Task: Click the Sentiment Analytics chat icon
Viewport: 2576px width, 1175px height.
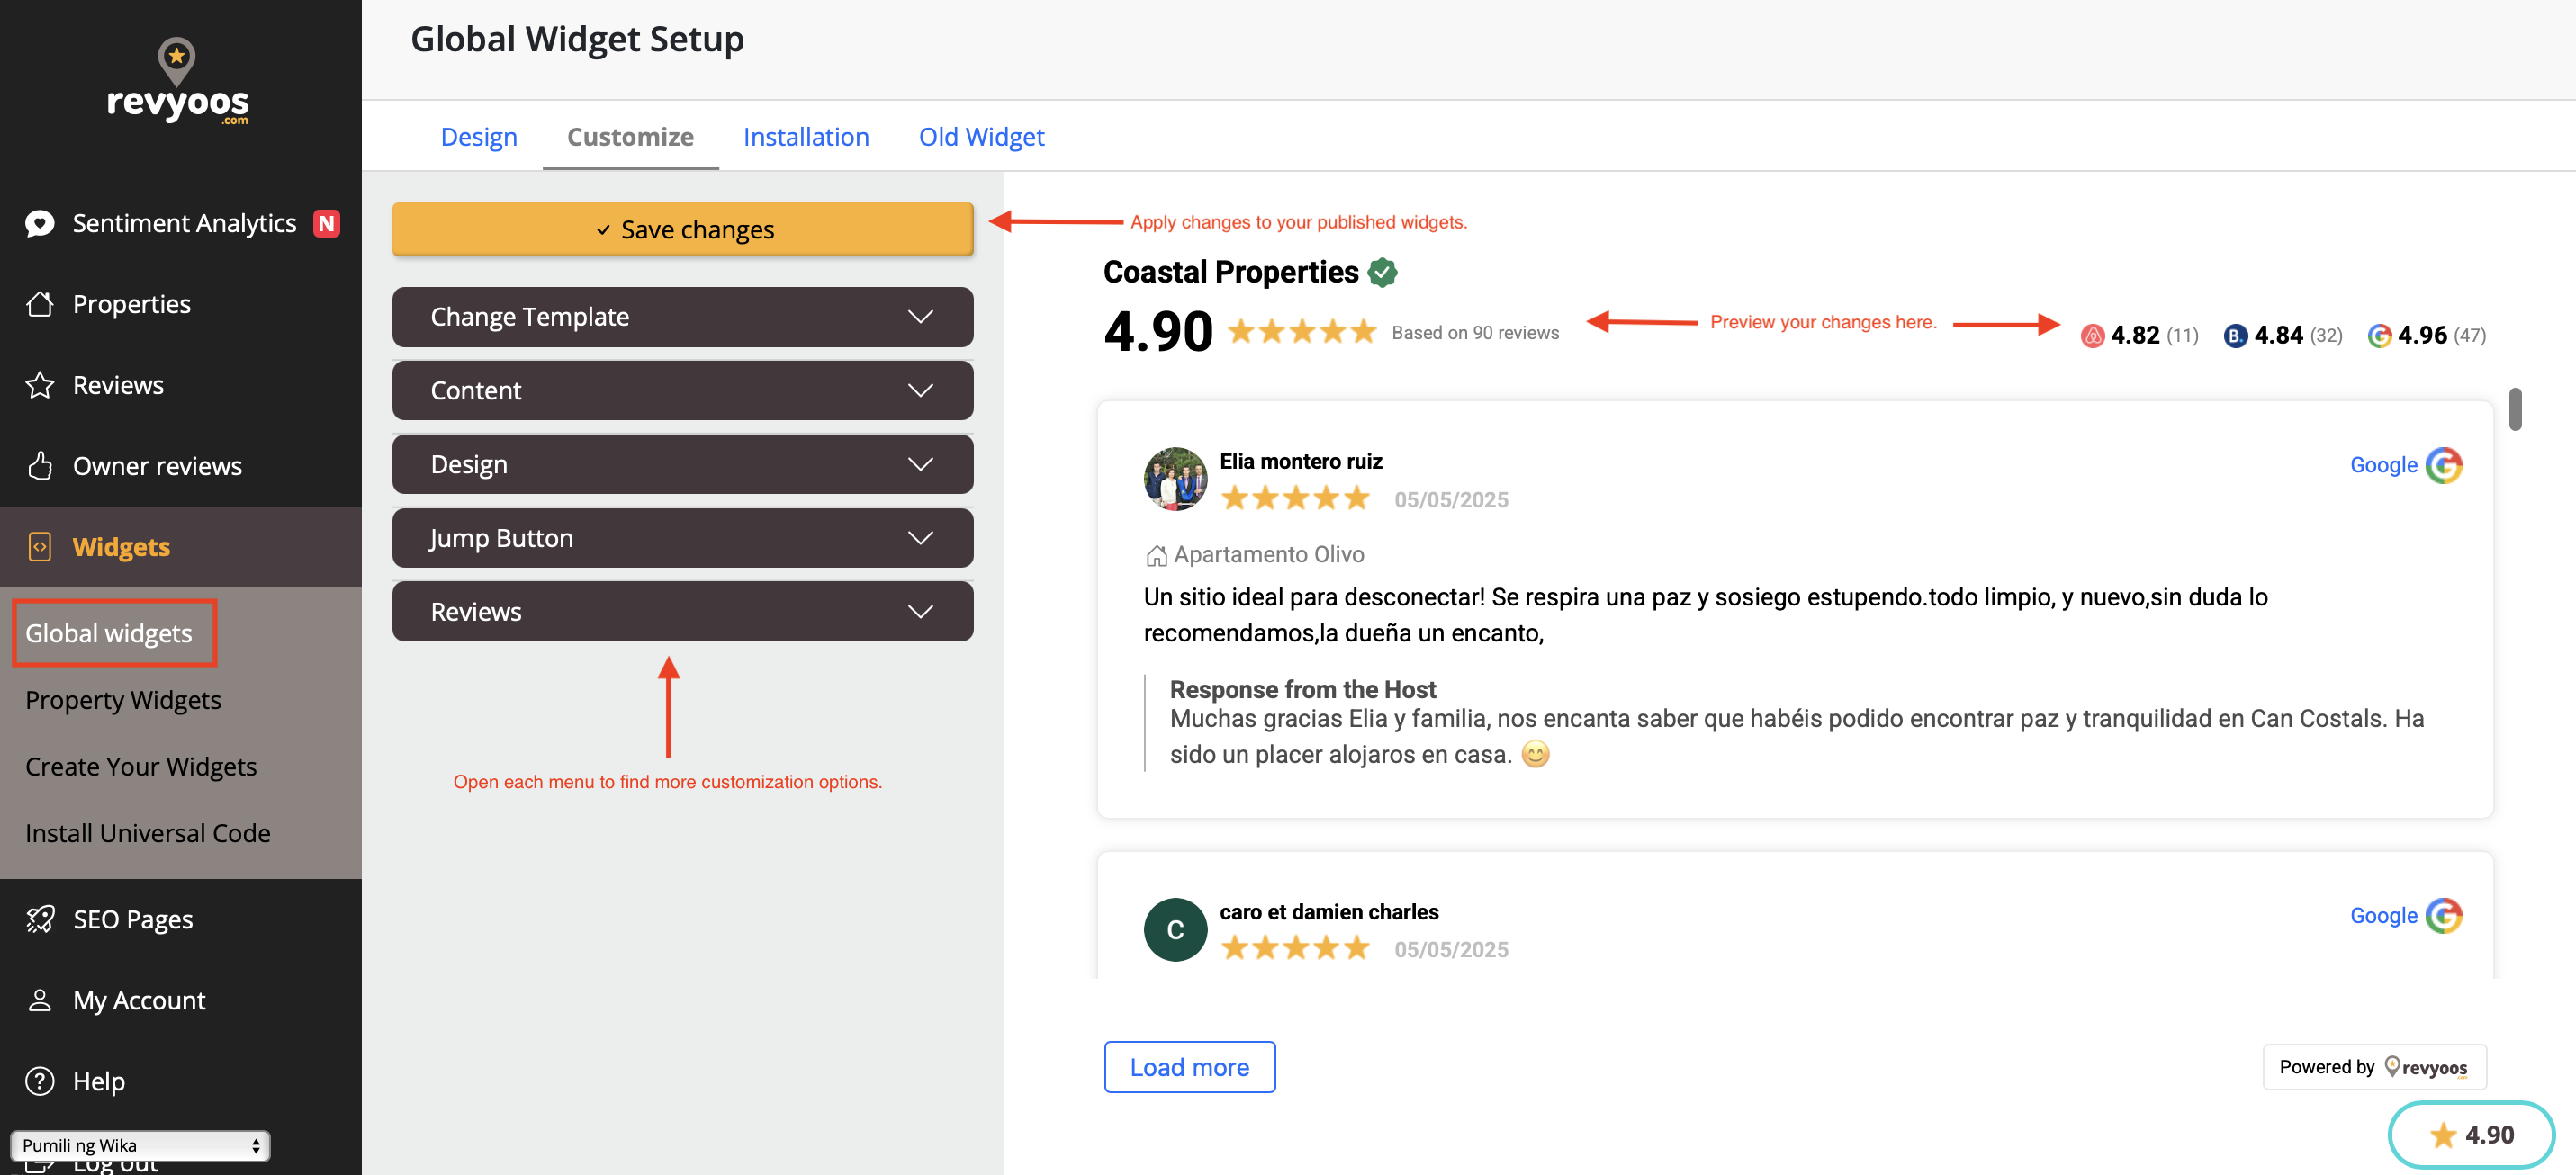Action: coord(39,223)
